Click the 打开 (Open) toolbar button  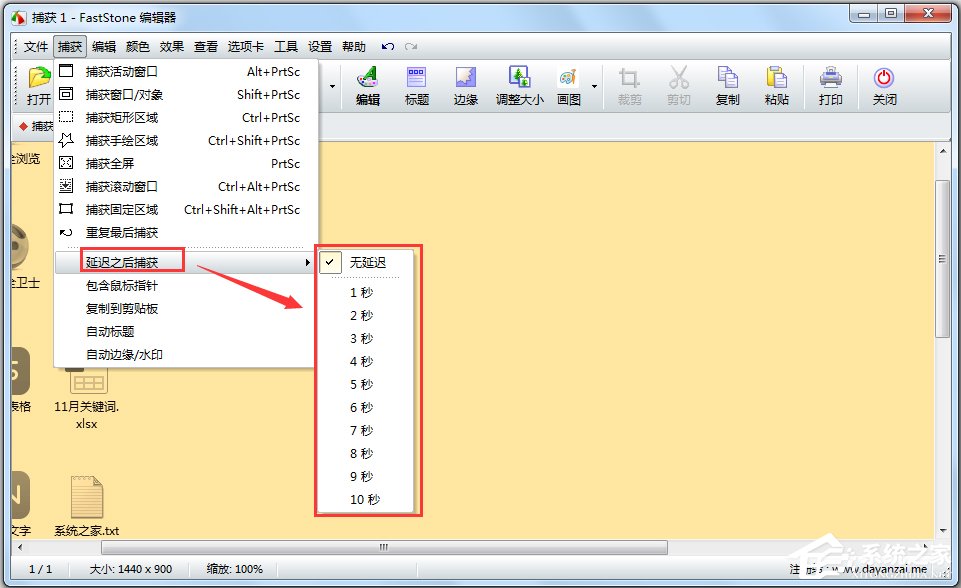click(x=38, y=85)
